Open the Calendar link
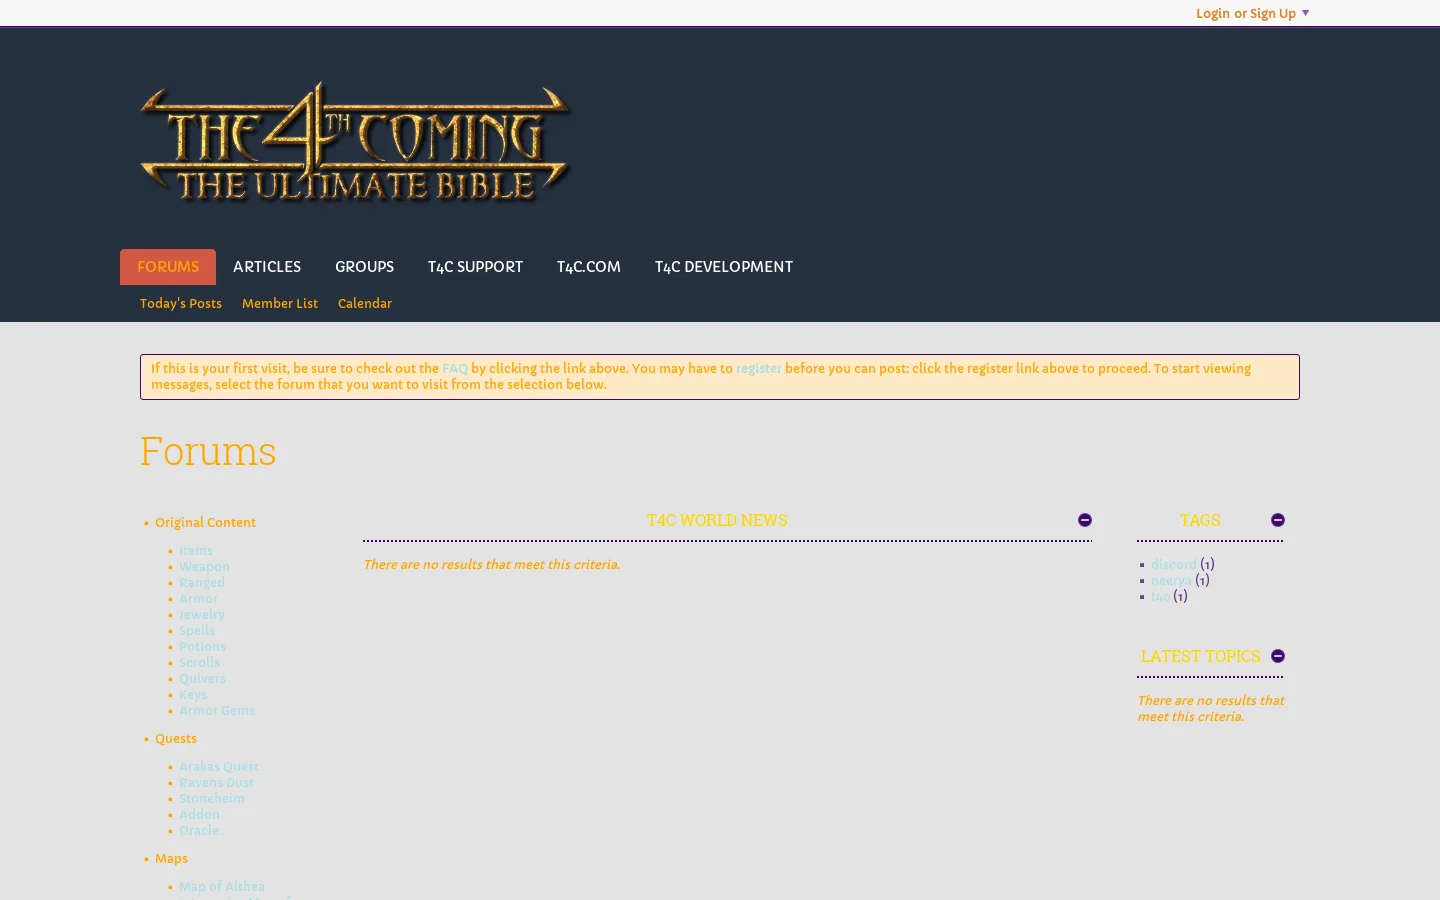Image resolution: width=1440 pixels, height=900 pixels. (365, 303)
